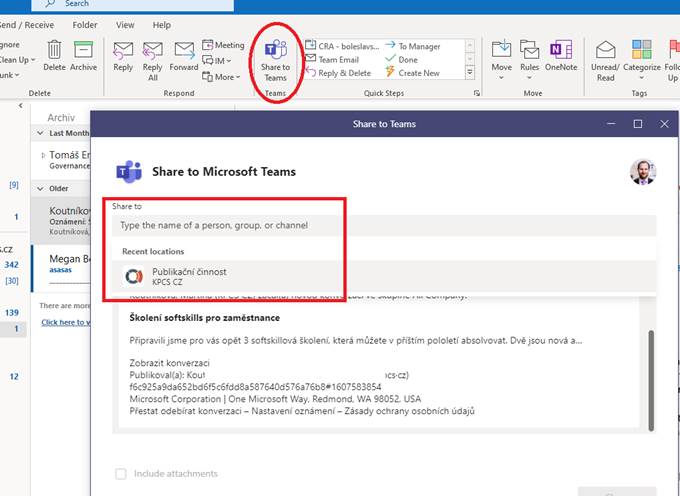Collapse the folder pane arrow

[x=20, y=105]
